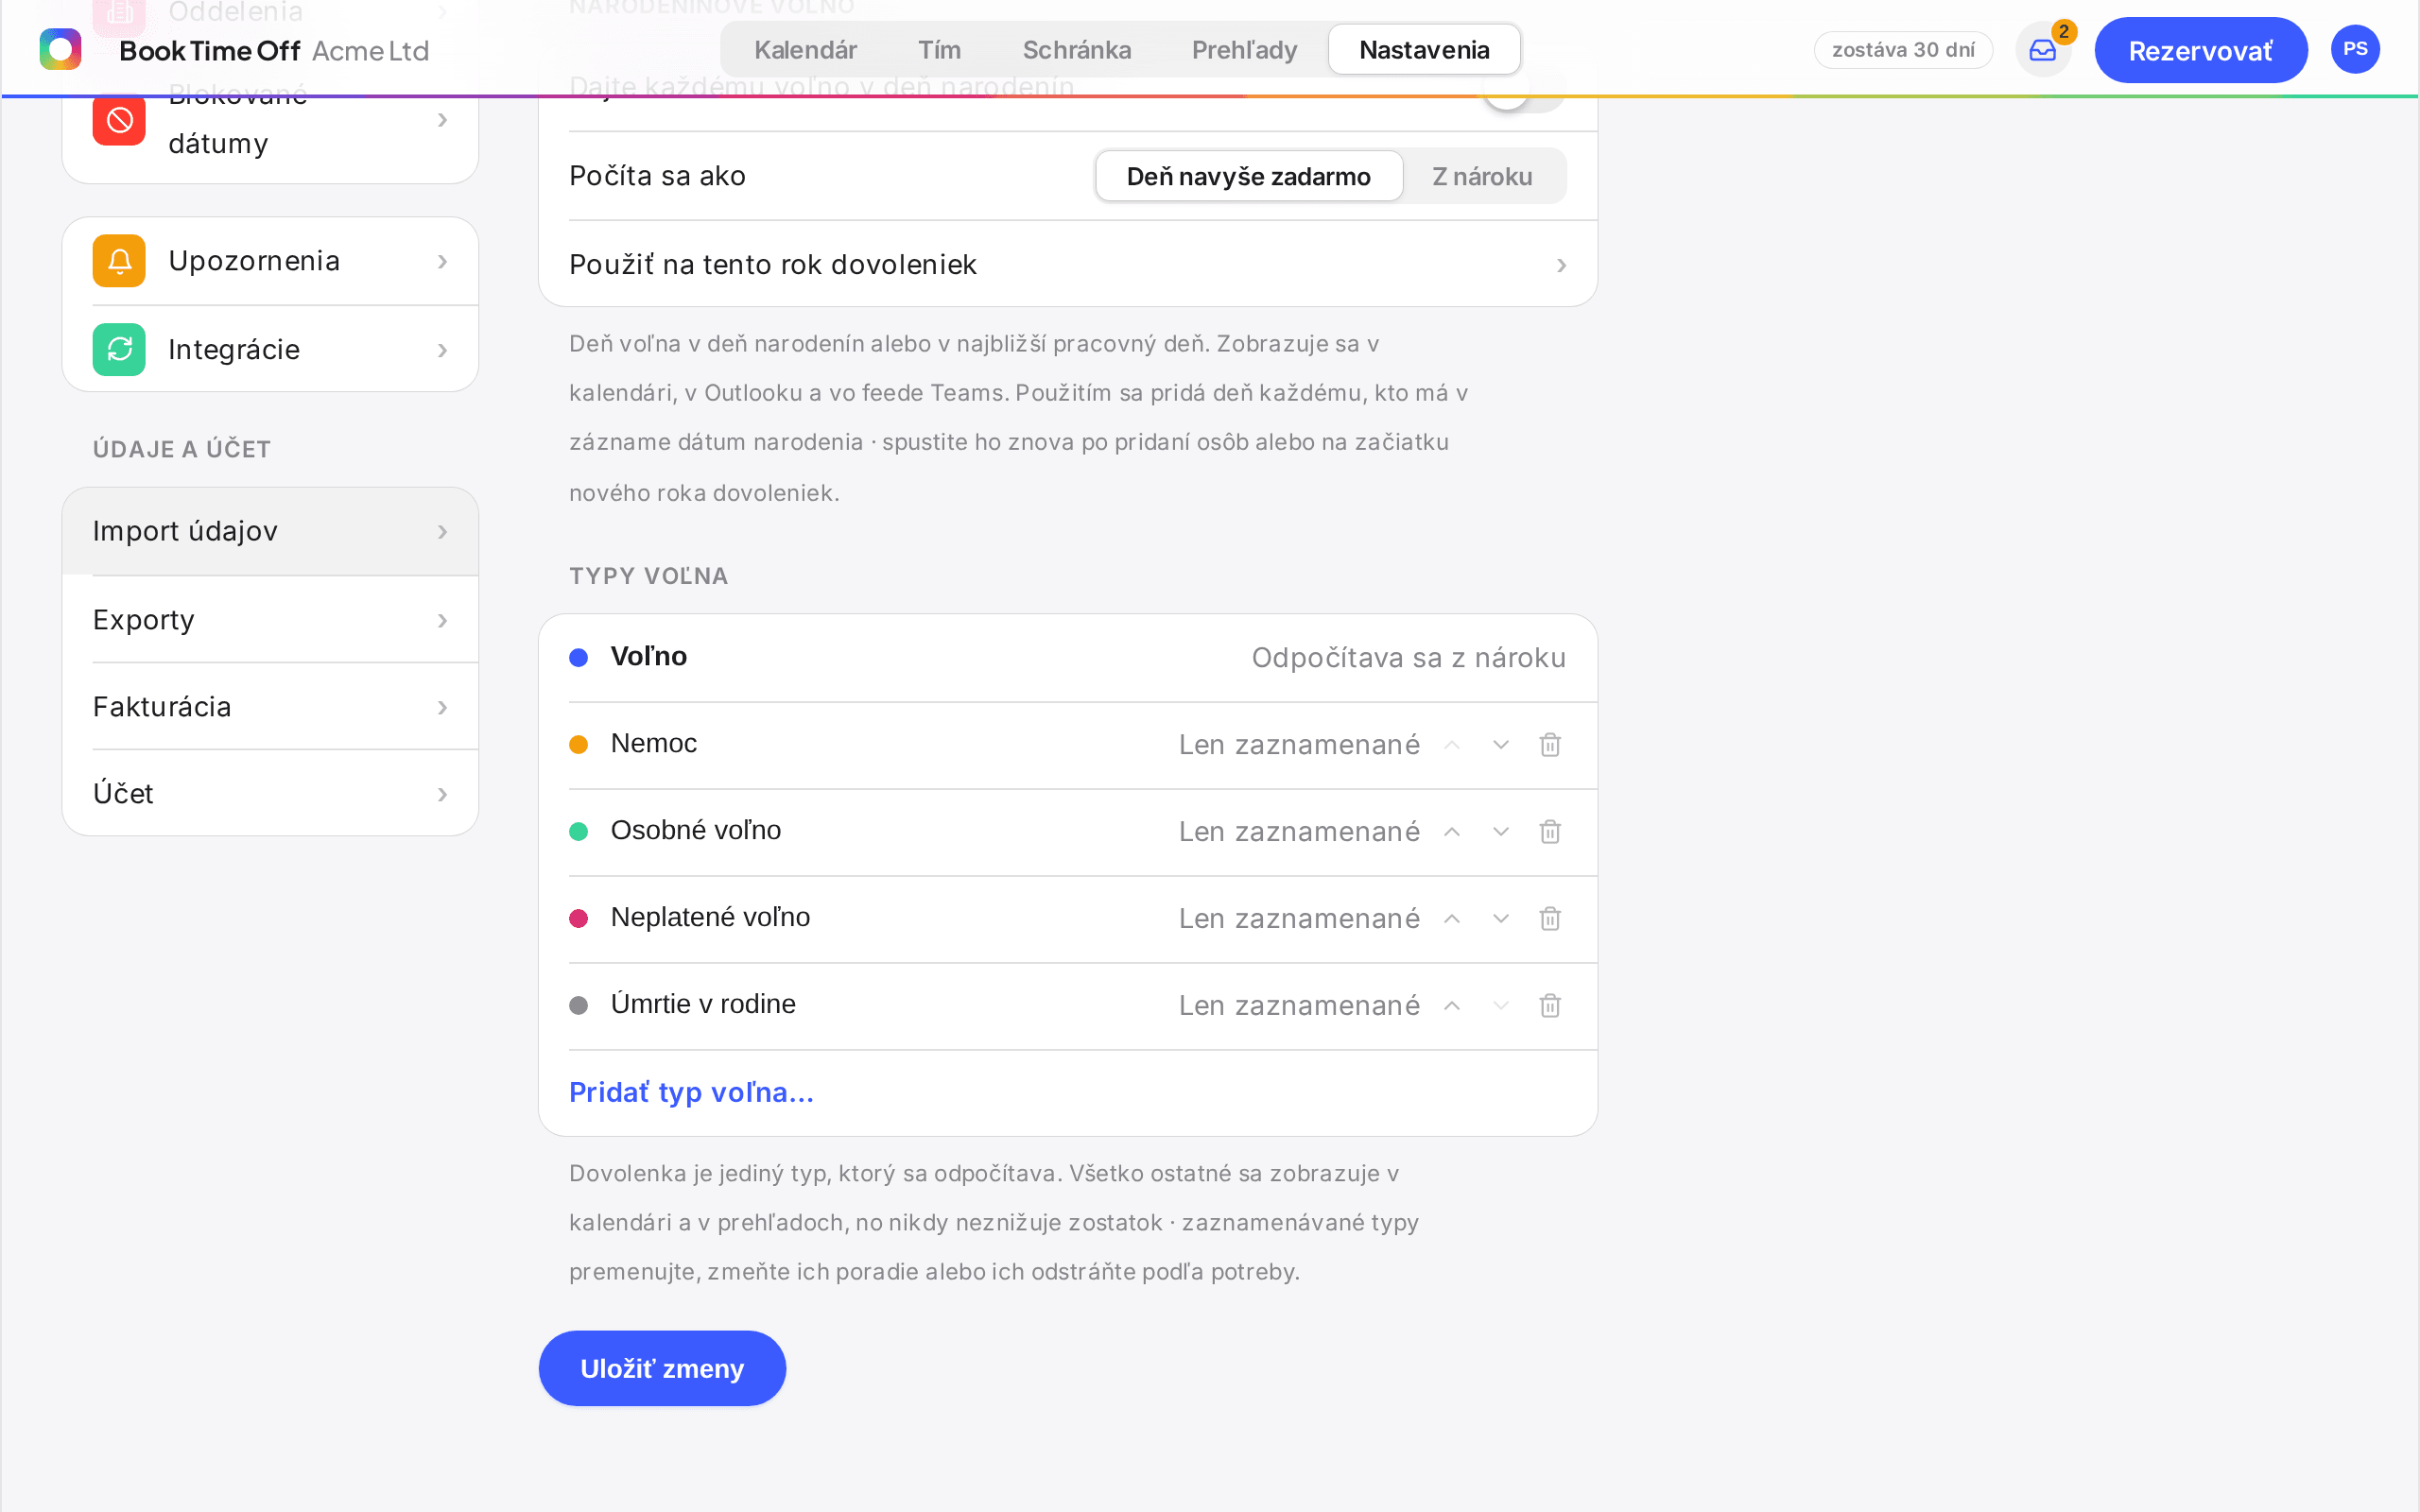This screenshot has width=2420, height=1512.
Task: Open the PS user avatar
Action: pos(2355,50)
